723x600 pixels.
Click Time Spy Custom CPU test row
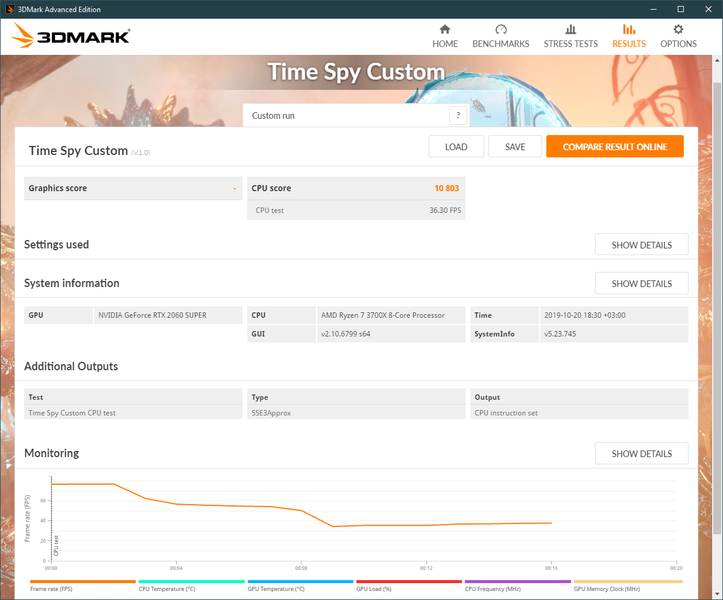(133, 413)
